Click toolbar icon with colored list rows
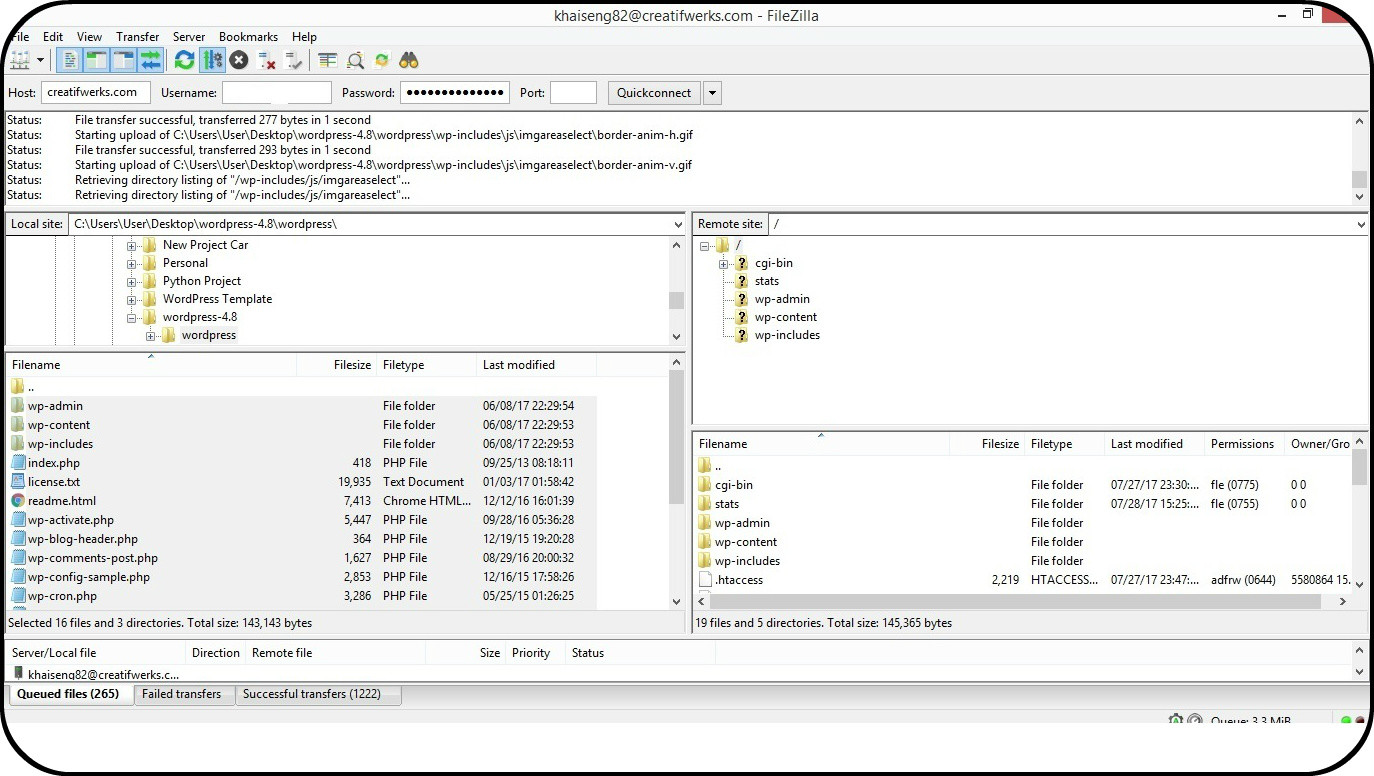The width and height of the screenshot is (1374, 776). (x=328, y=60)
